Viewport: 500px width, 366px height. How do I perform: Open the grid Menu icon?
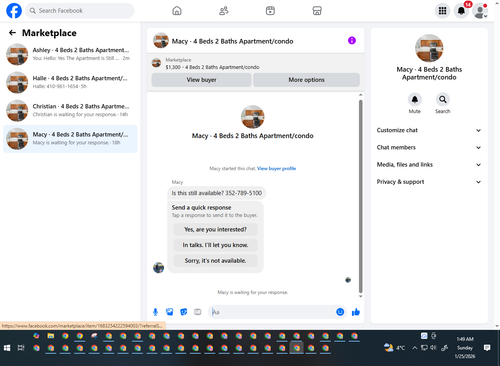[x=442, y=11]
